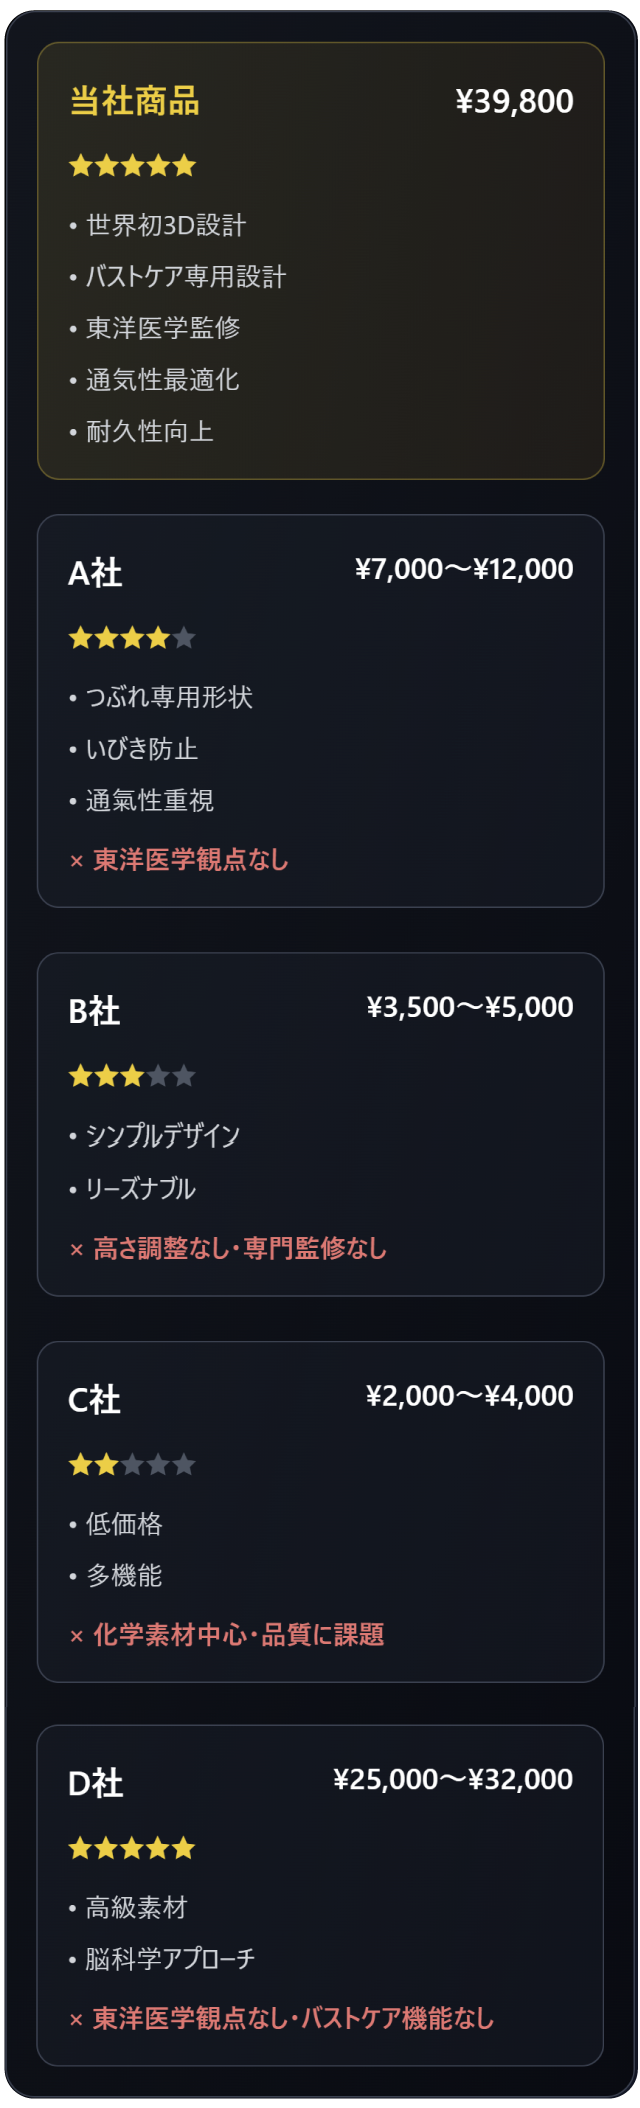640x2108 pixels.
Task: Click the ¥3,500〜¥5,000 price range
Action: coord(470,1007)
